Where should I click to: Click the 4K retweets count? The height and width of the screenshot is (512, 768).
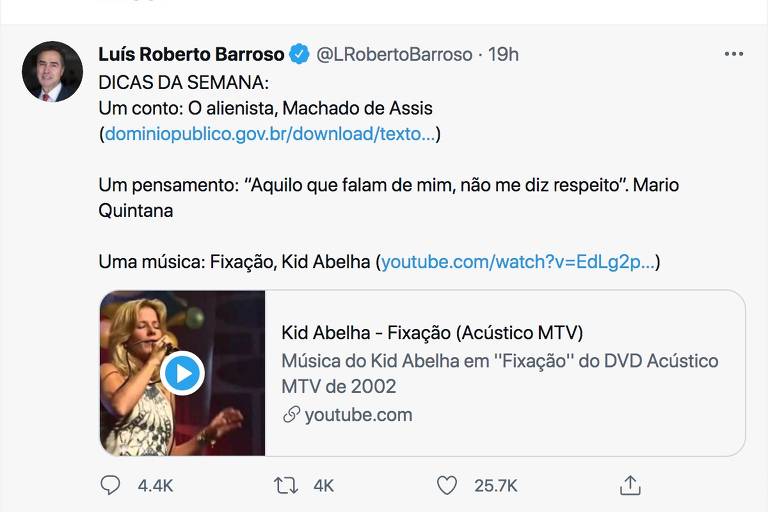point(323,485)
